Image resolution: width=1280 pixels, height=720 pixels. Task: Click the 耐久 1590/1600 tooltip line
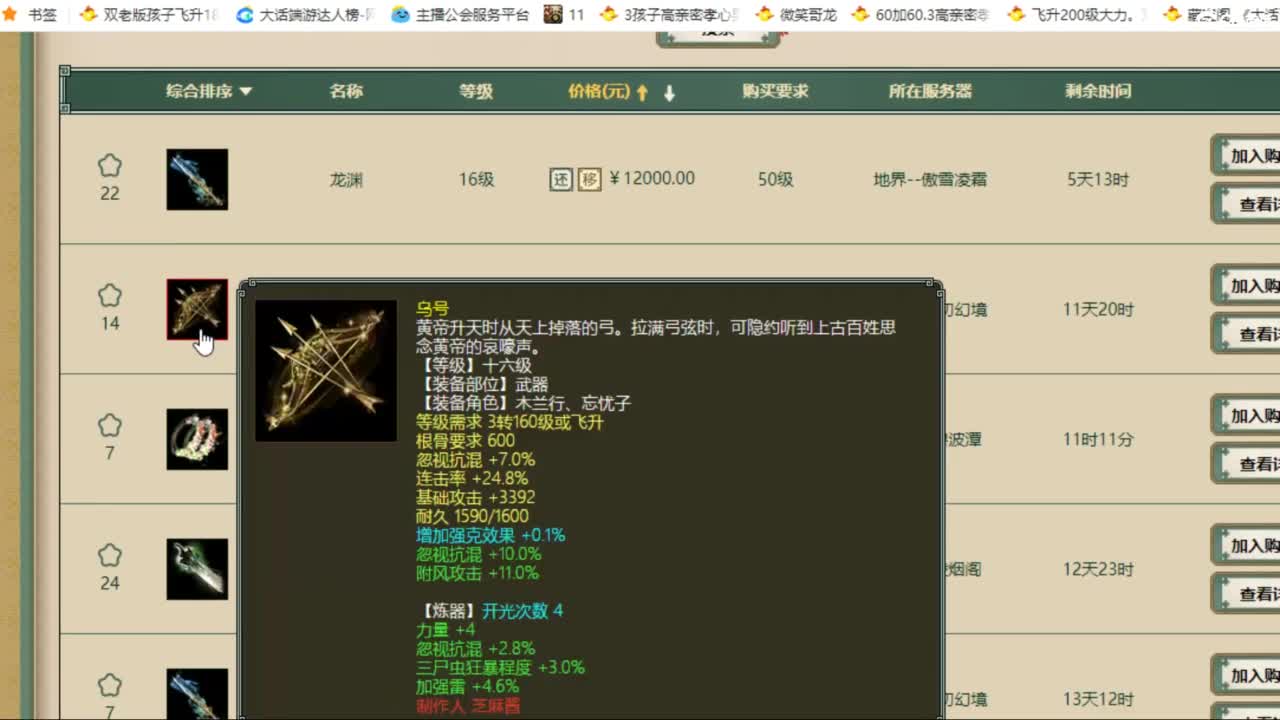[x=472, y=516]
